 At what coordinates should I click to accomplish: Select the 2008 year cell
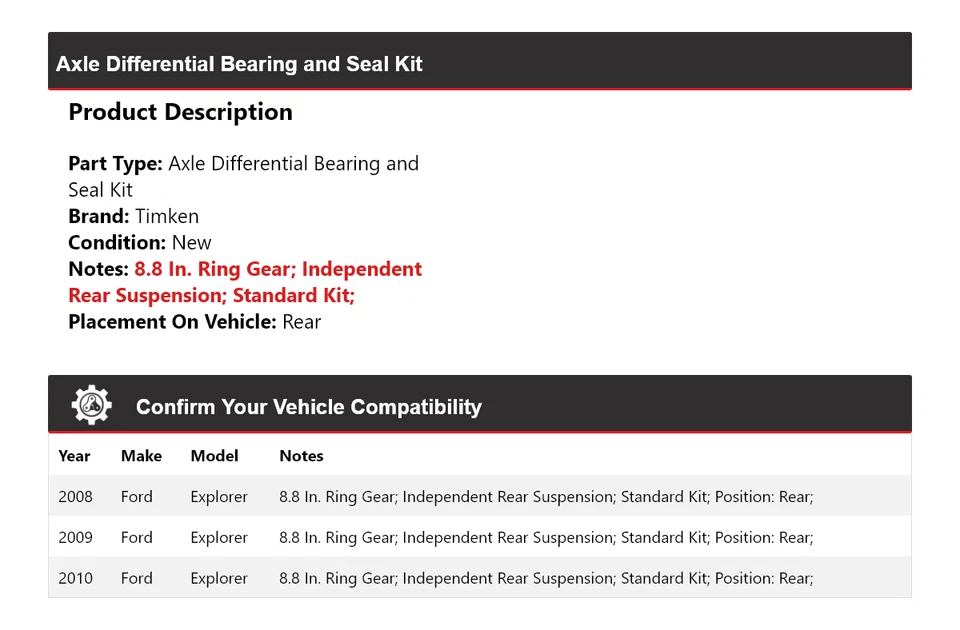[75, 497]
